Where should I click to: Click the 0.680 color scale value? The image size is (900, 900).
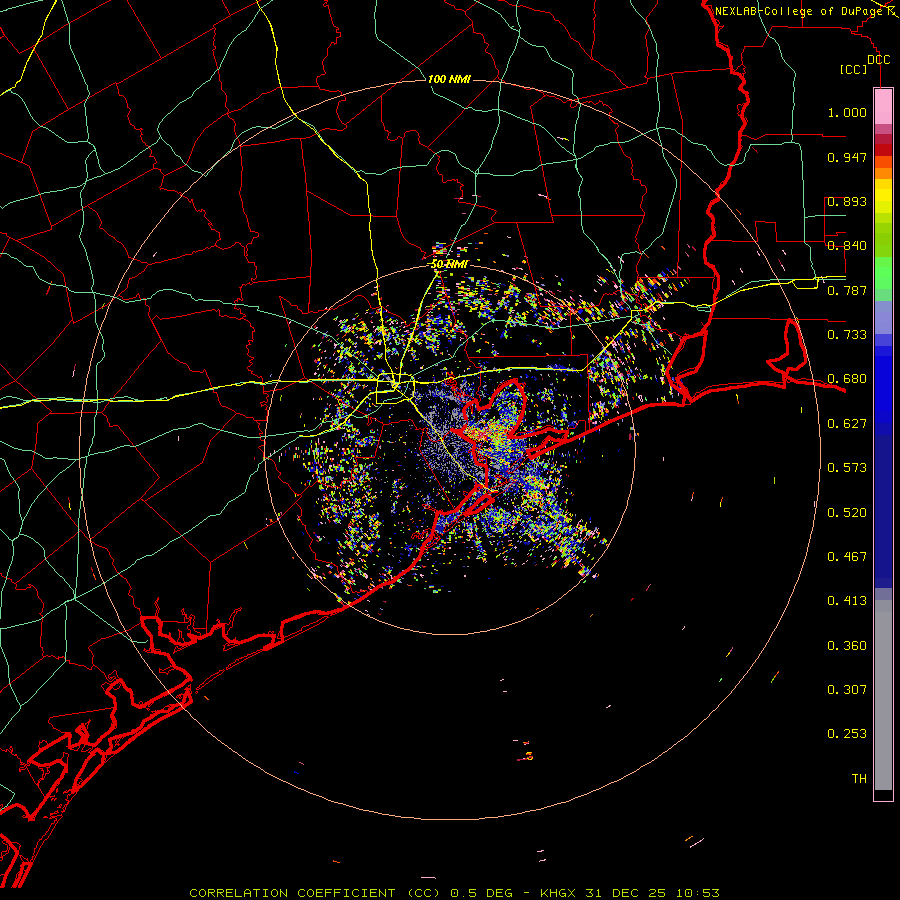click(847, 379)
